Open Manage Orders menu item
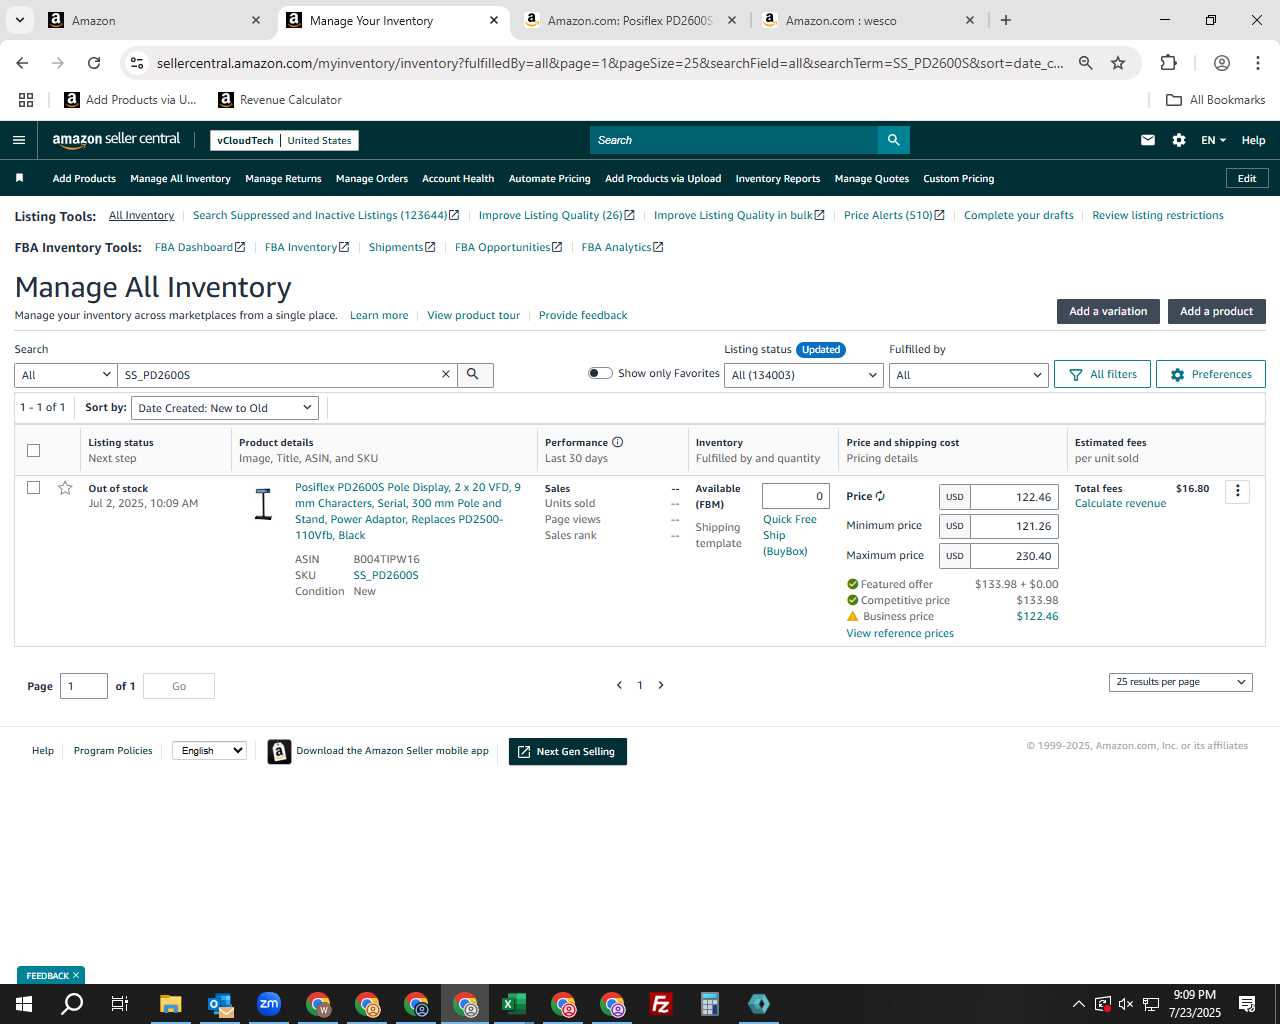Viewport: 1280px width, 1024px height. tap(372, 178)
